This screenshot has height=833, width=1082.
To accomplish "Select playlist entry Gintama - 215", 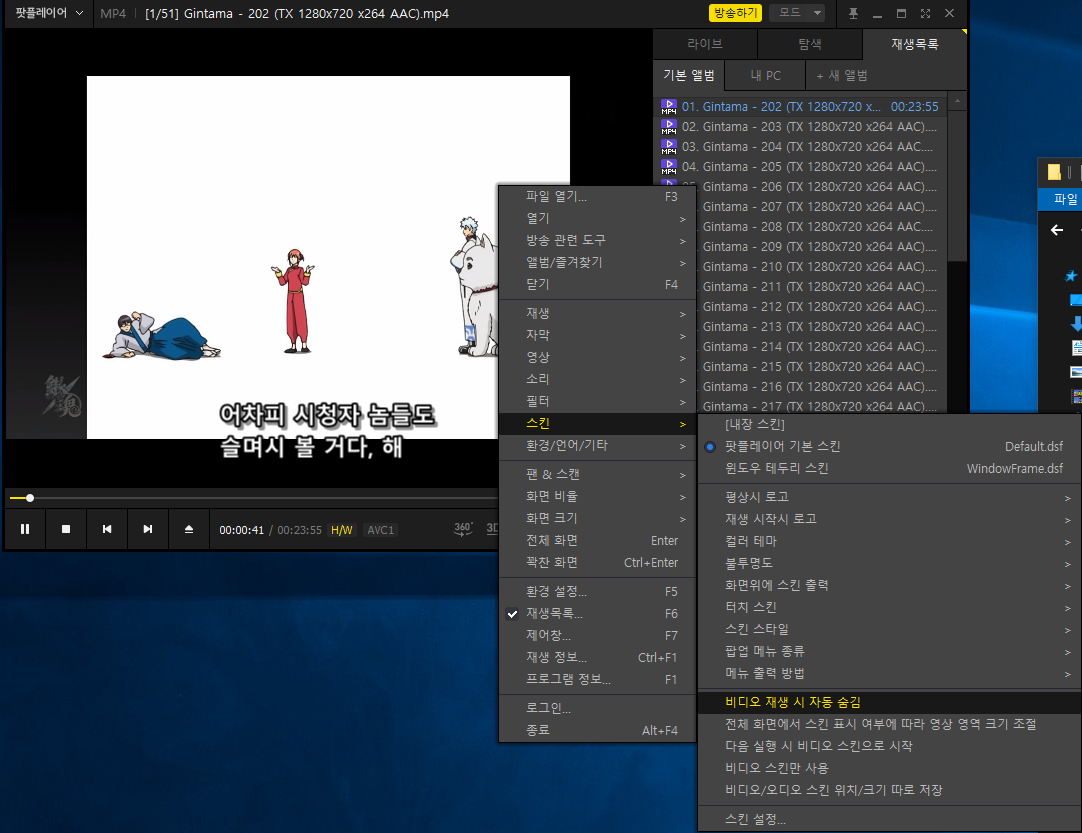I will (x=820, y=366).
